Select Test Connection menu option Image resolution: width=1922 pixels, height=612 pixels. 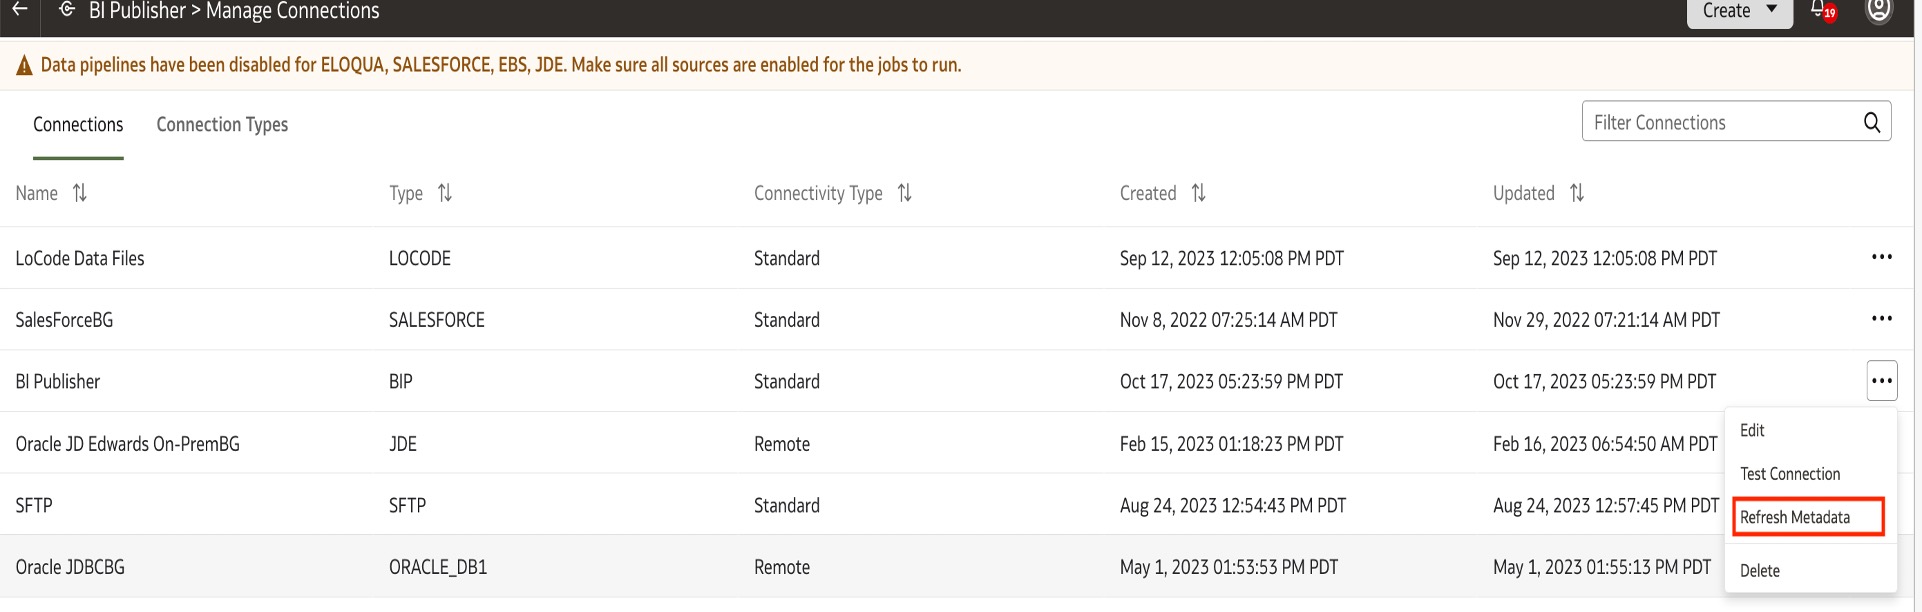coord(1789,474)
